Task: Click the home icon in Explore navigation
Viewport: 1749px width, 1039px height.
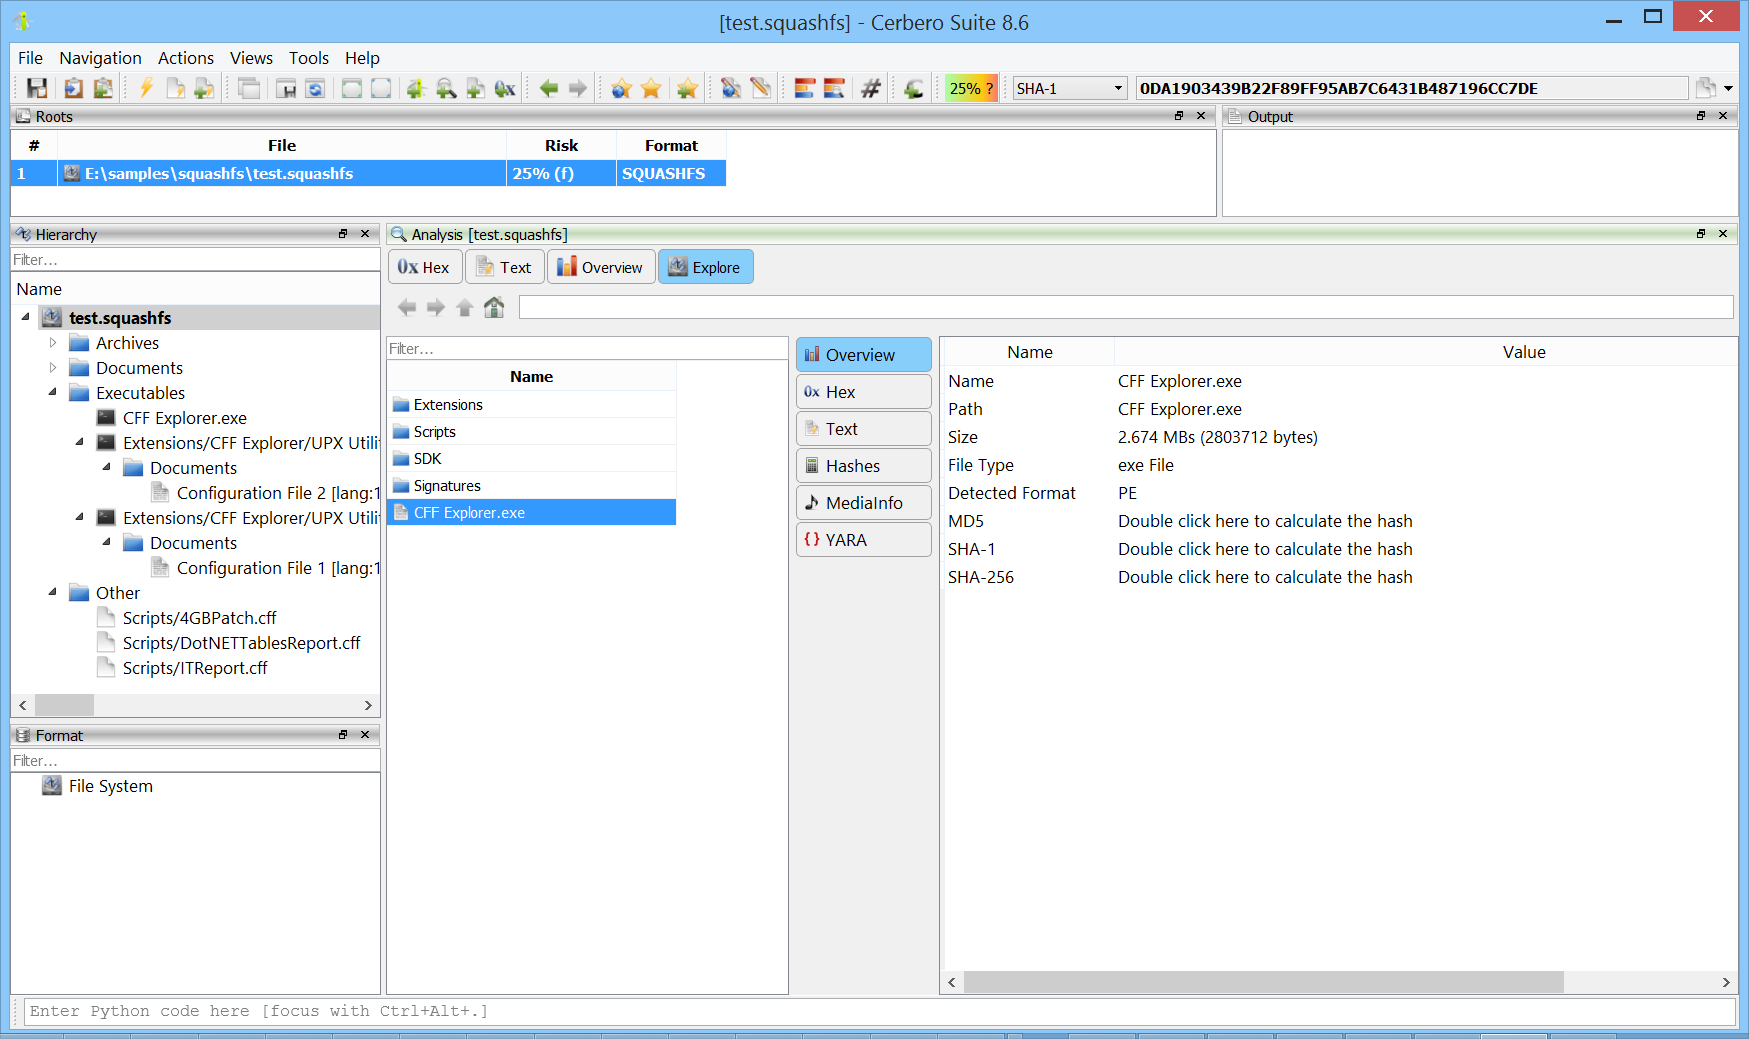Action: click(494, 307)
